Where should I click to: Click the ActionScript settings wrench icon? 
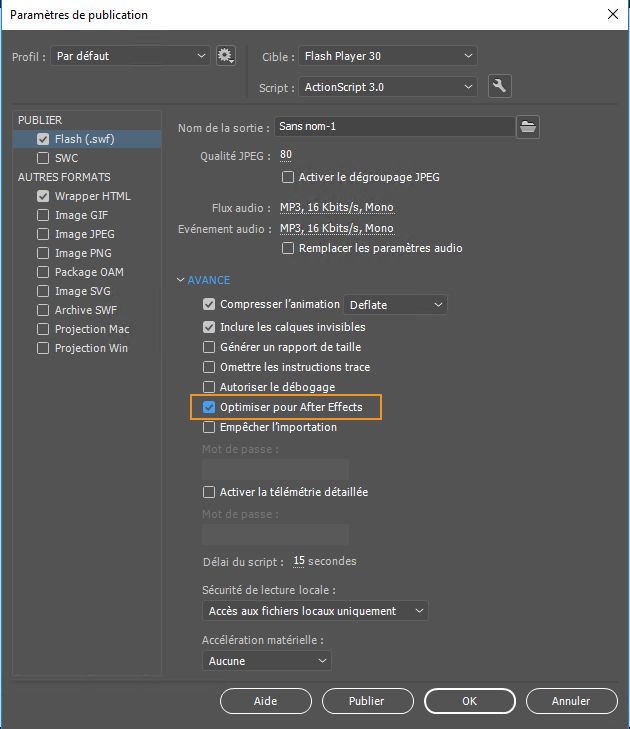500,87
